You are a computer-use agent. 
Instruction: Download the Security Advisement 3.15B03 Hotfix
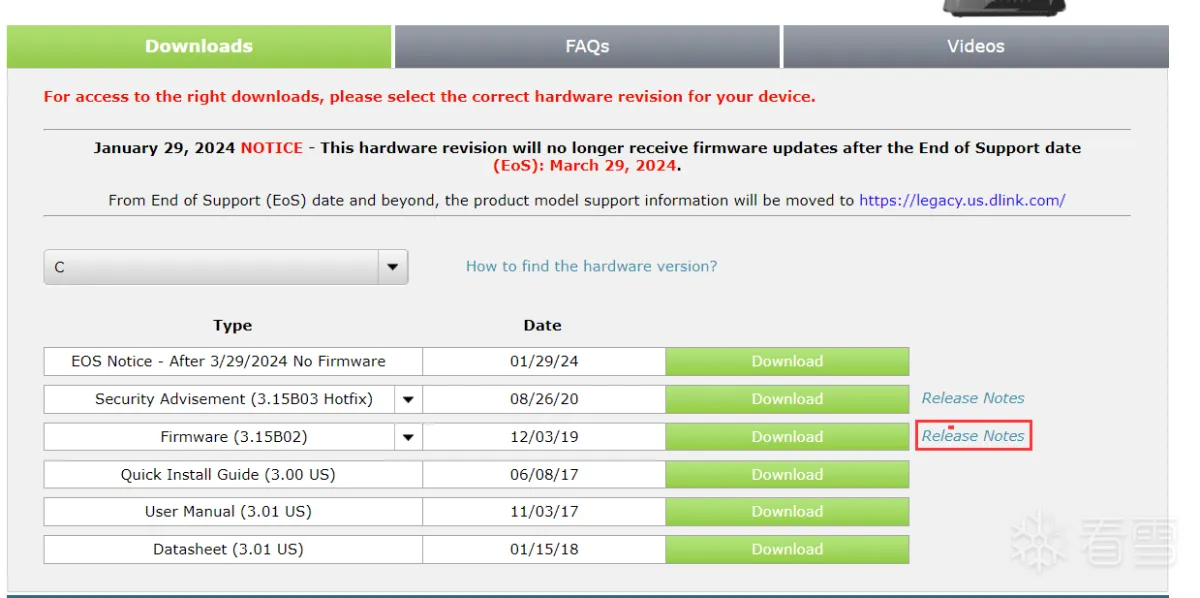tap(787, 399)
